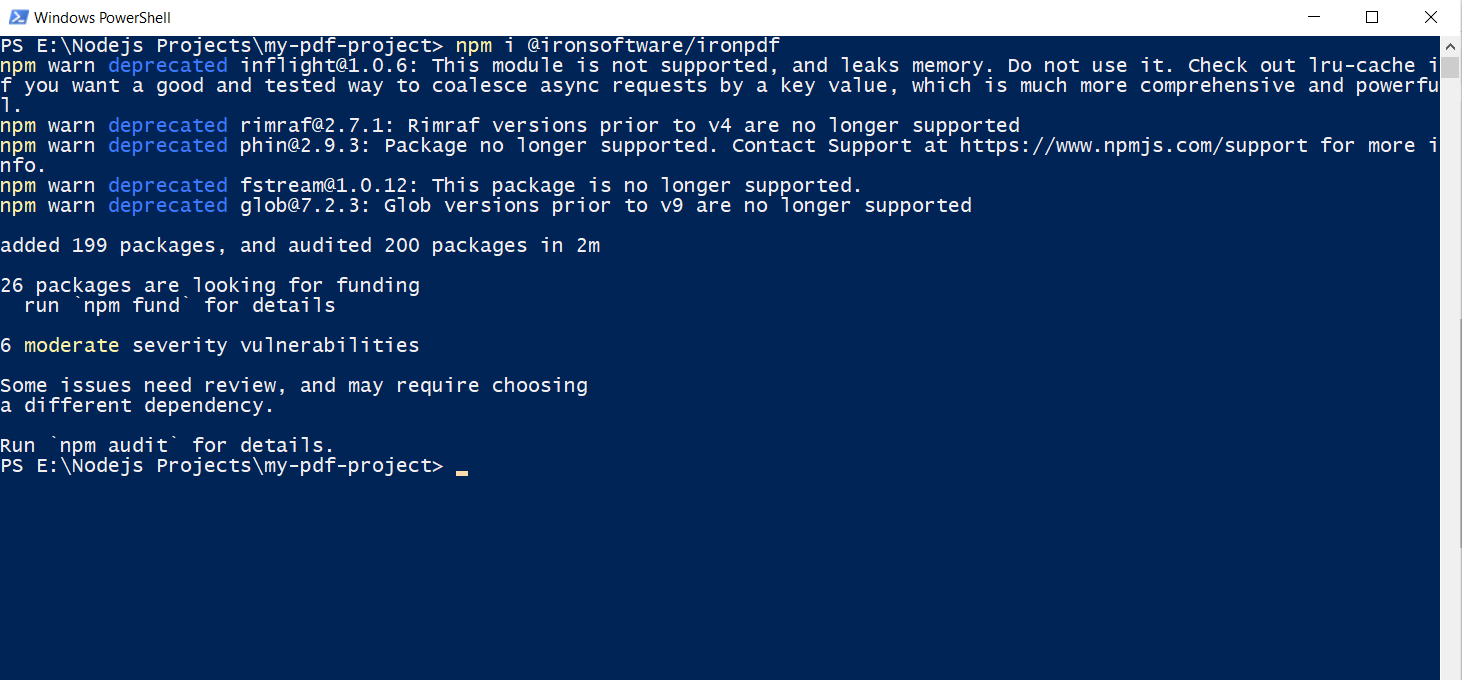Close the Windows PowerShell window

[1431, 17]
